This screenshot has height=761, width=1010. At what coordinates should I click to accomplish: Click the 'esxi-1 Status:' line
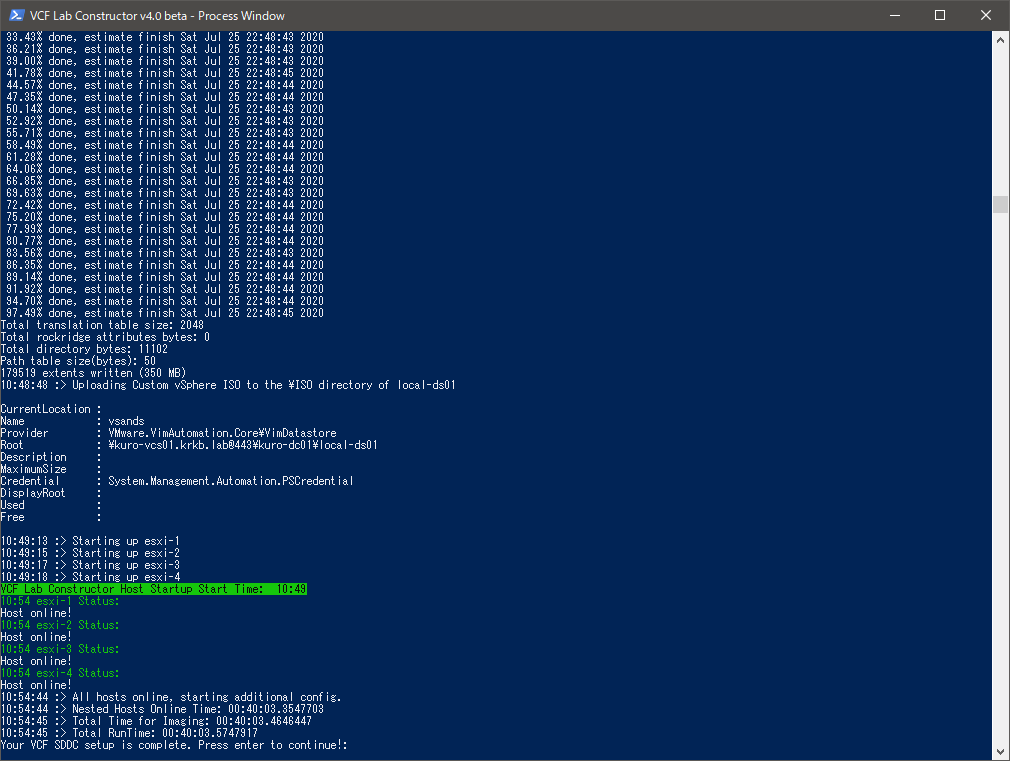60,601
